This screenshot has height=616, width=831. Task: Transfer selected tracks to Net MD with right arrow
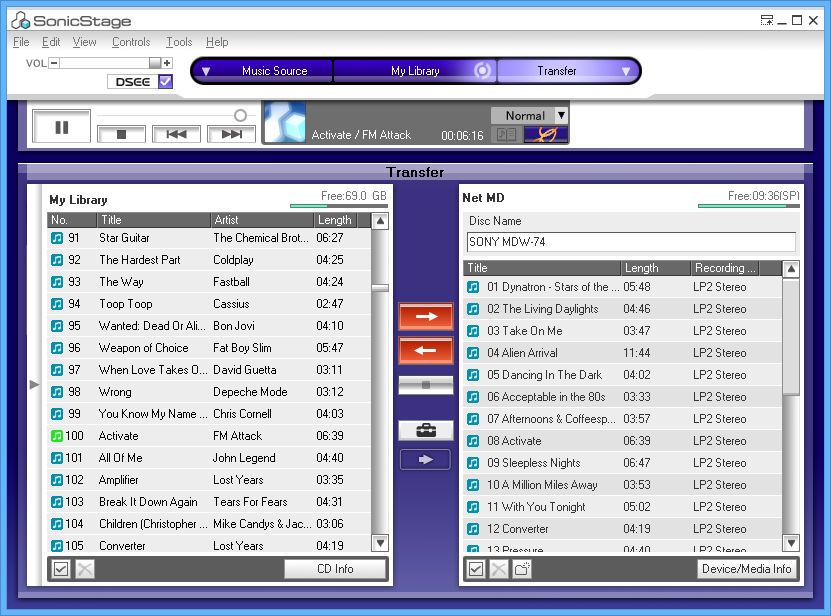[x=426, y=316]
